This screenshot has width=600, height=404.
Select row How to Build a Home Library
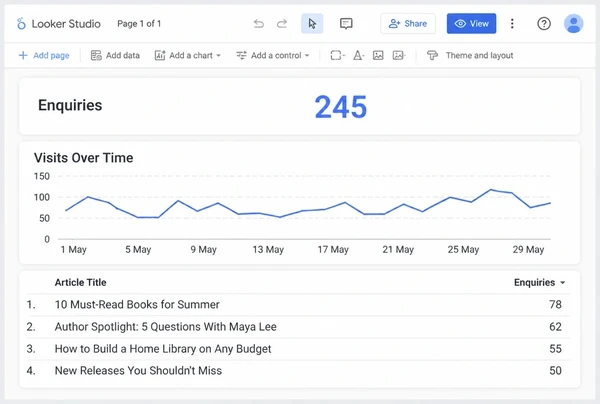tap(298, 349)
